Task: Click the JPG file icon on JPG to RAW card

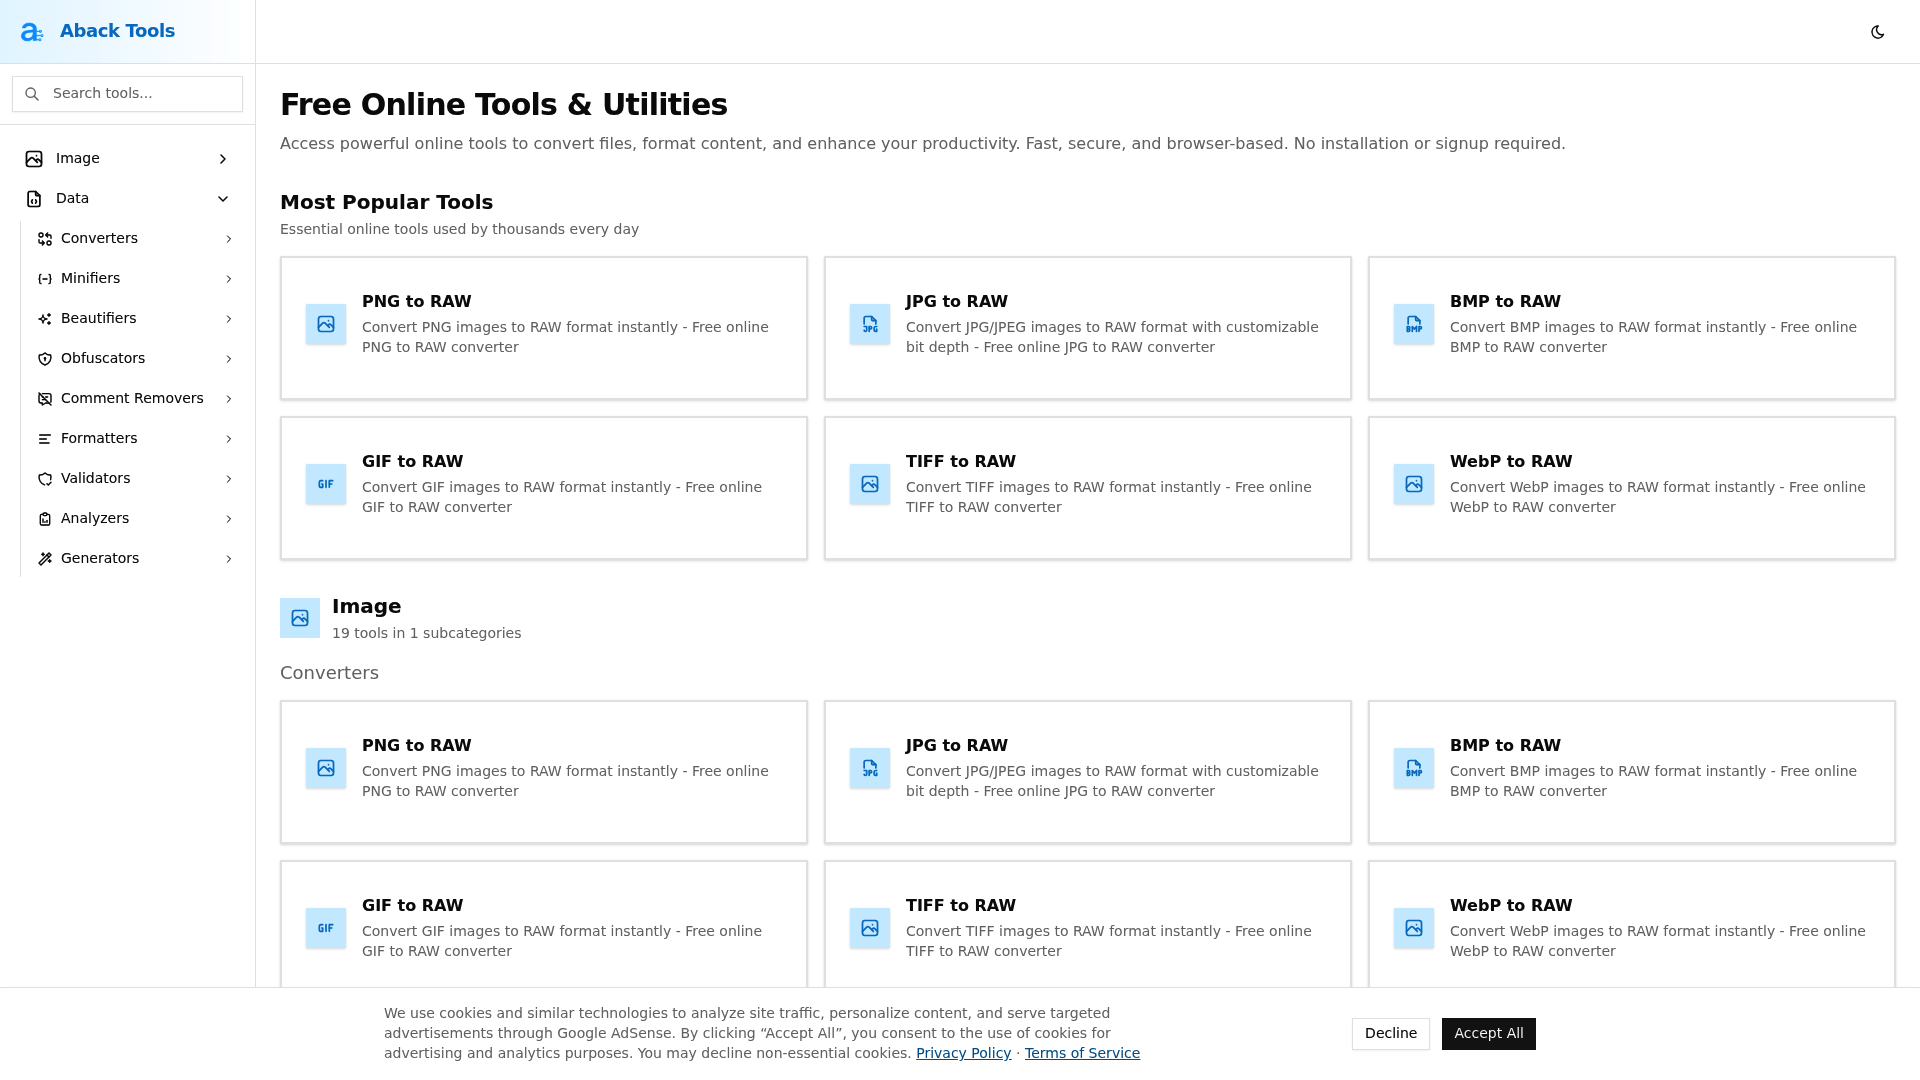Action: (869, 324)
